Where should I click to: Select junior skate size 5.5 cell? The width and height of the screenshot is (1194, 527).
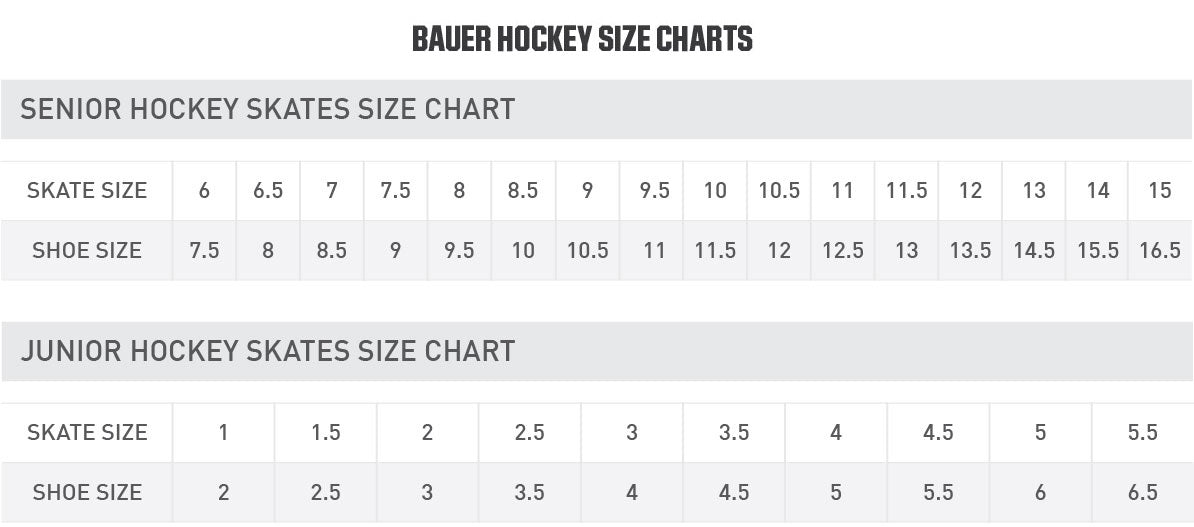pos(1142,432)
